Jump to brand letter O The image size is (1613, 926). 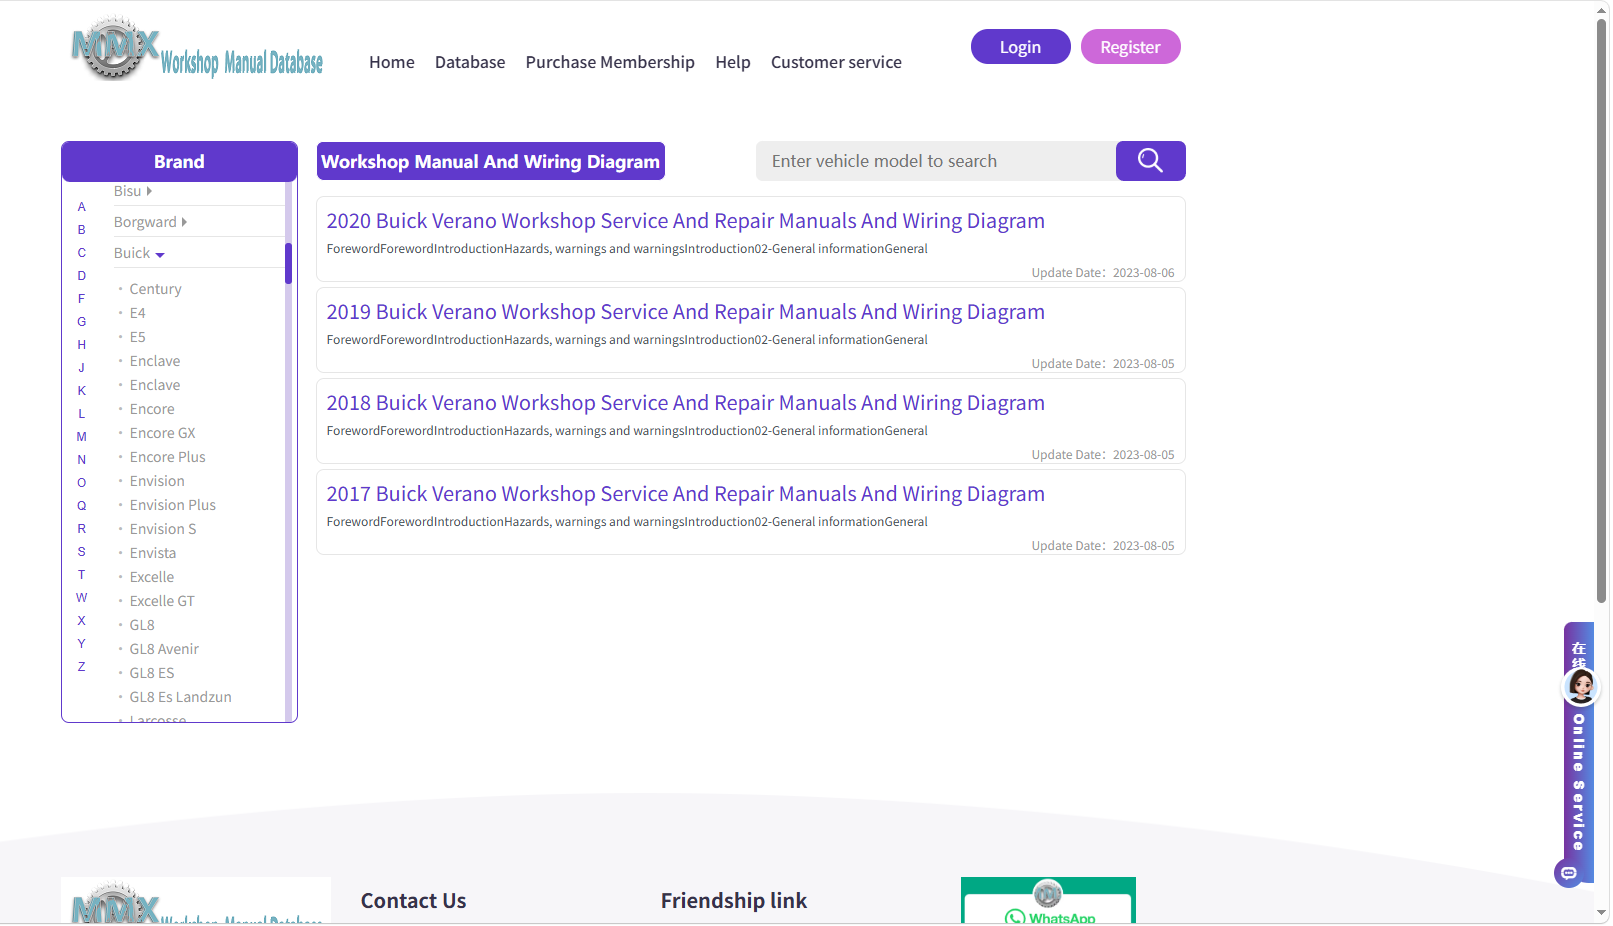[x=82, y=483]
